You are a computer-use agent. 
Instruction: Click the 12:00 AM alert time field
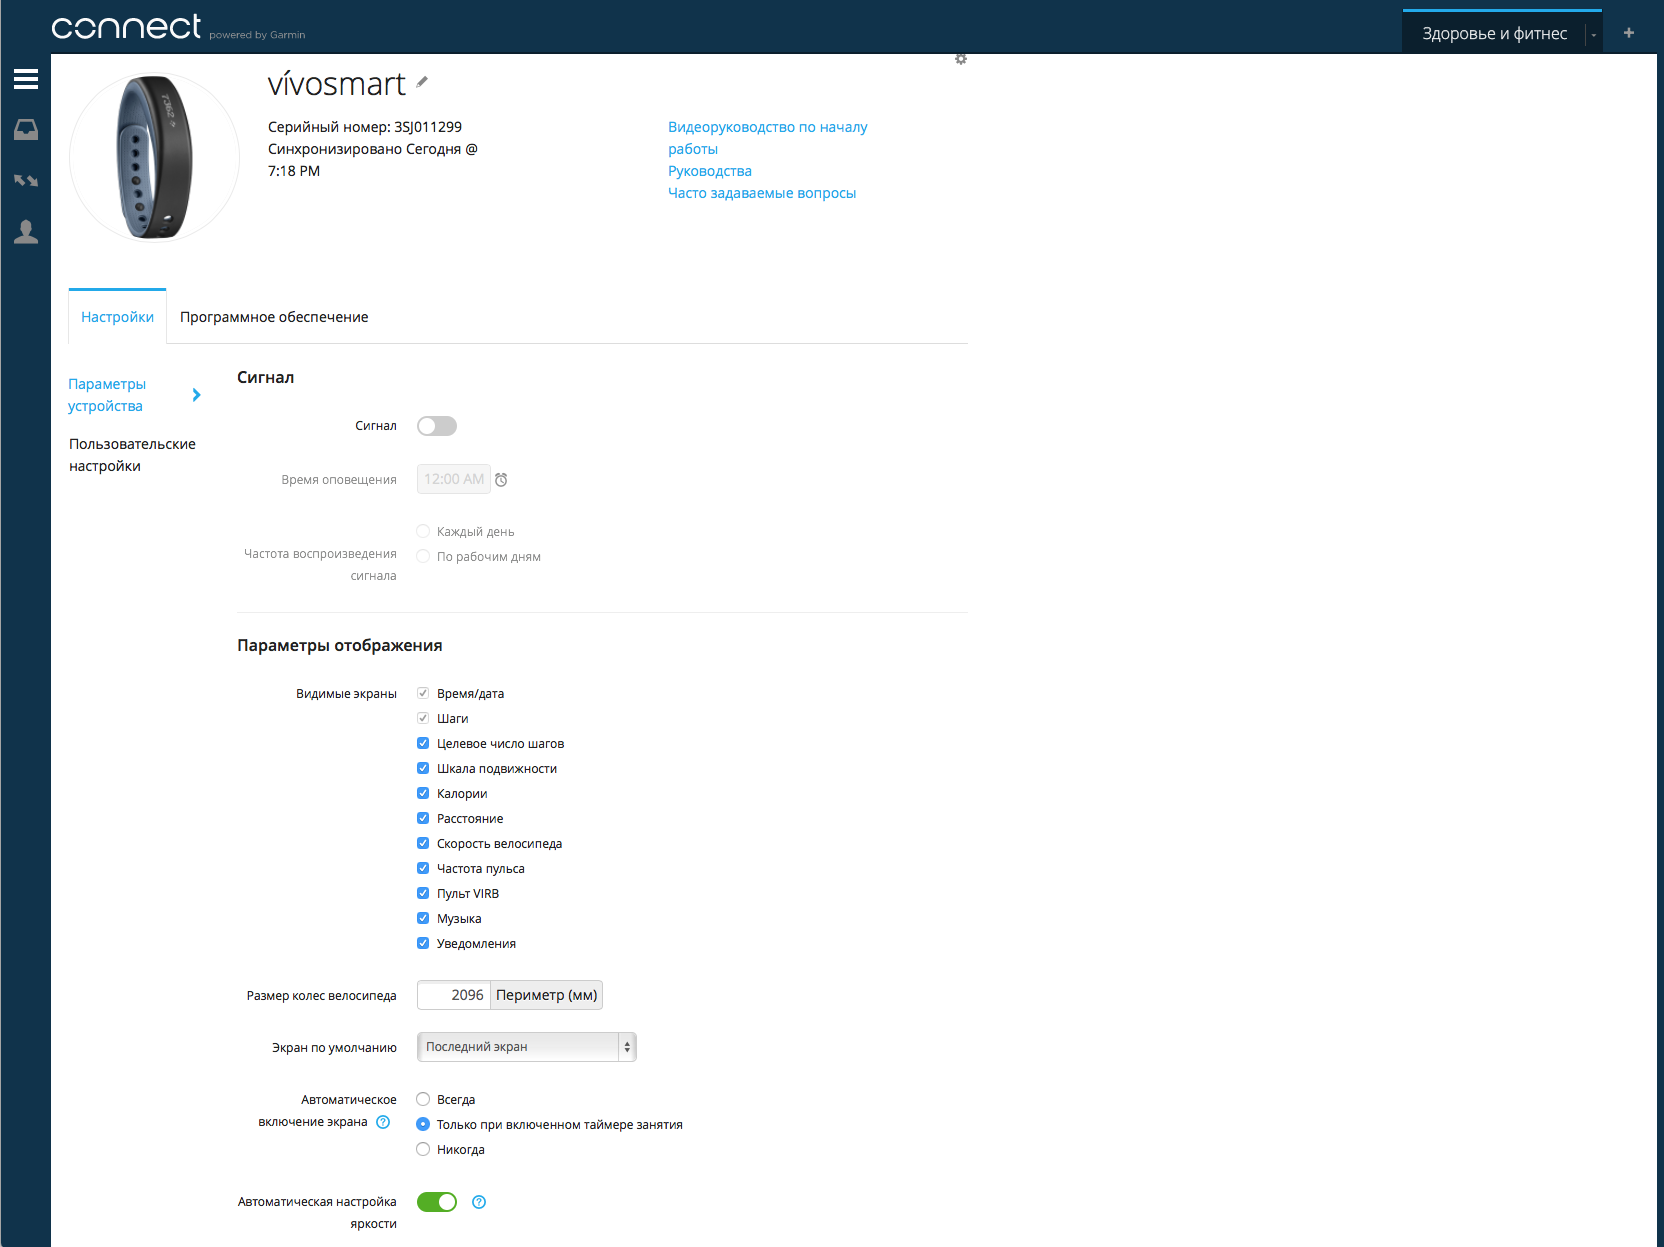pyautogui.click(x=454, y=479)
